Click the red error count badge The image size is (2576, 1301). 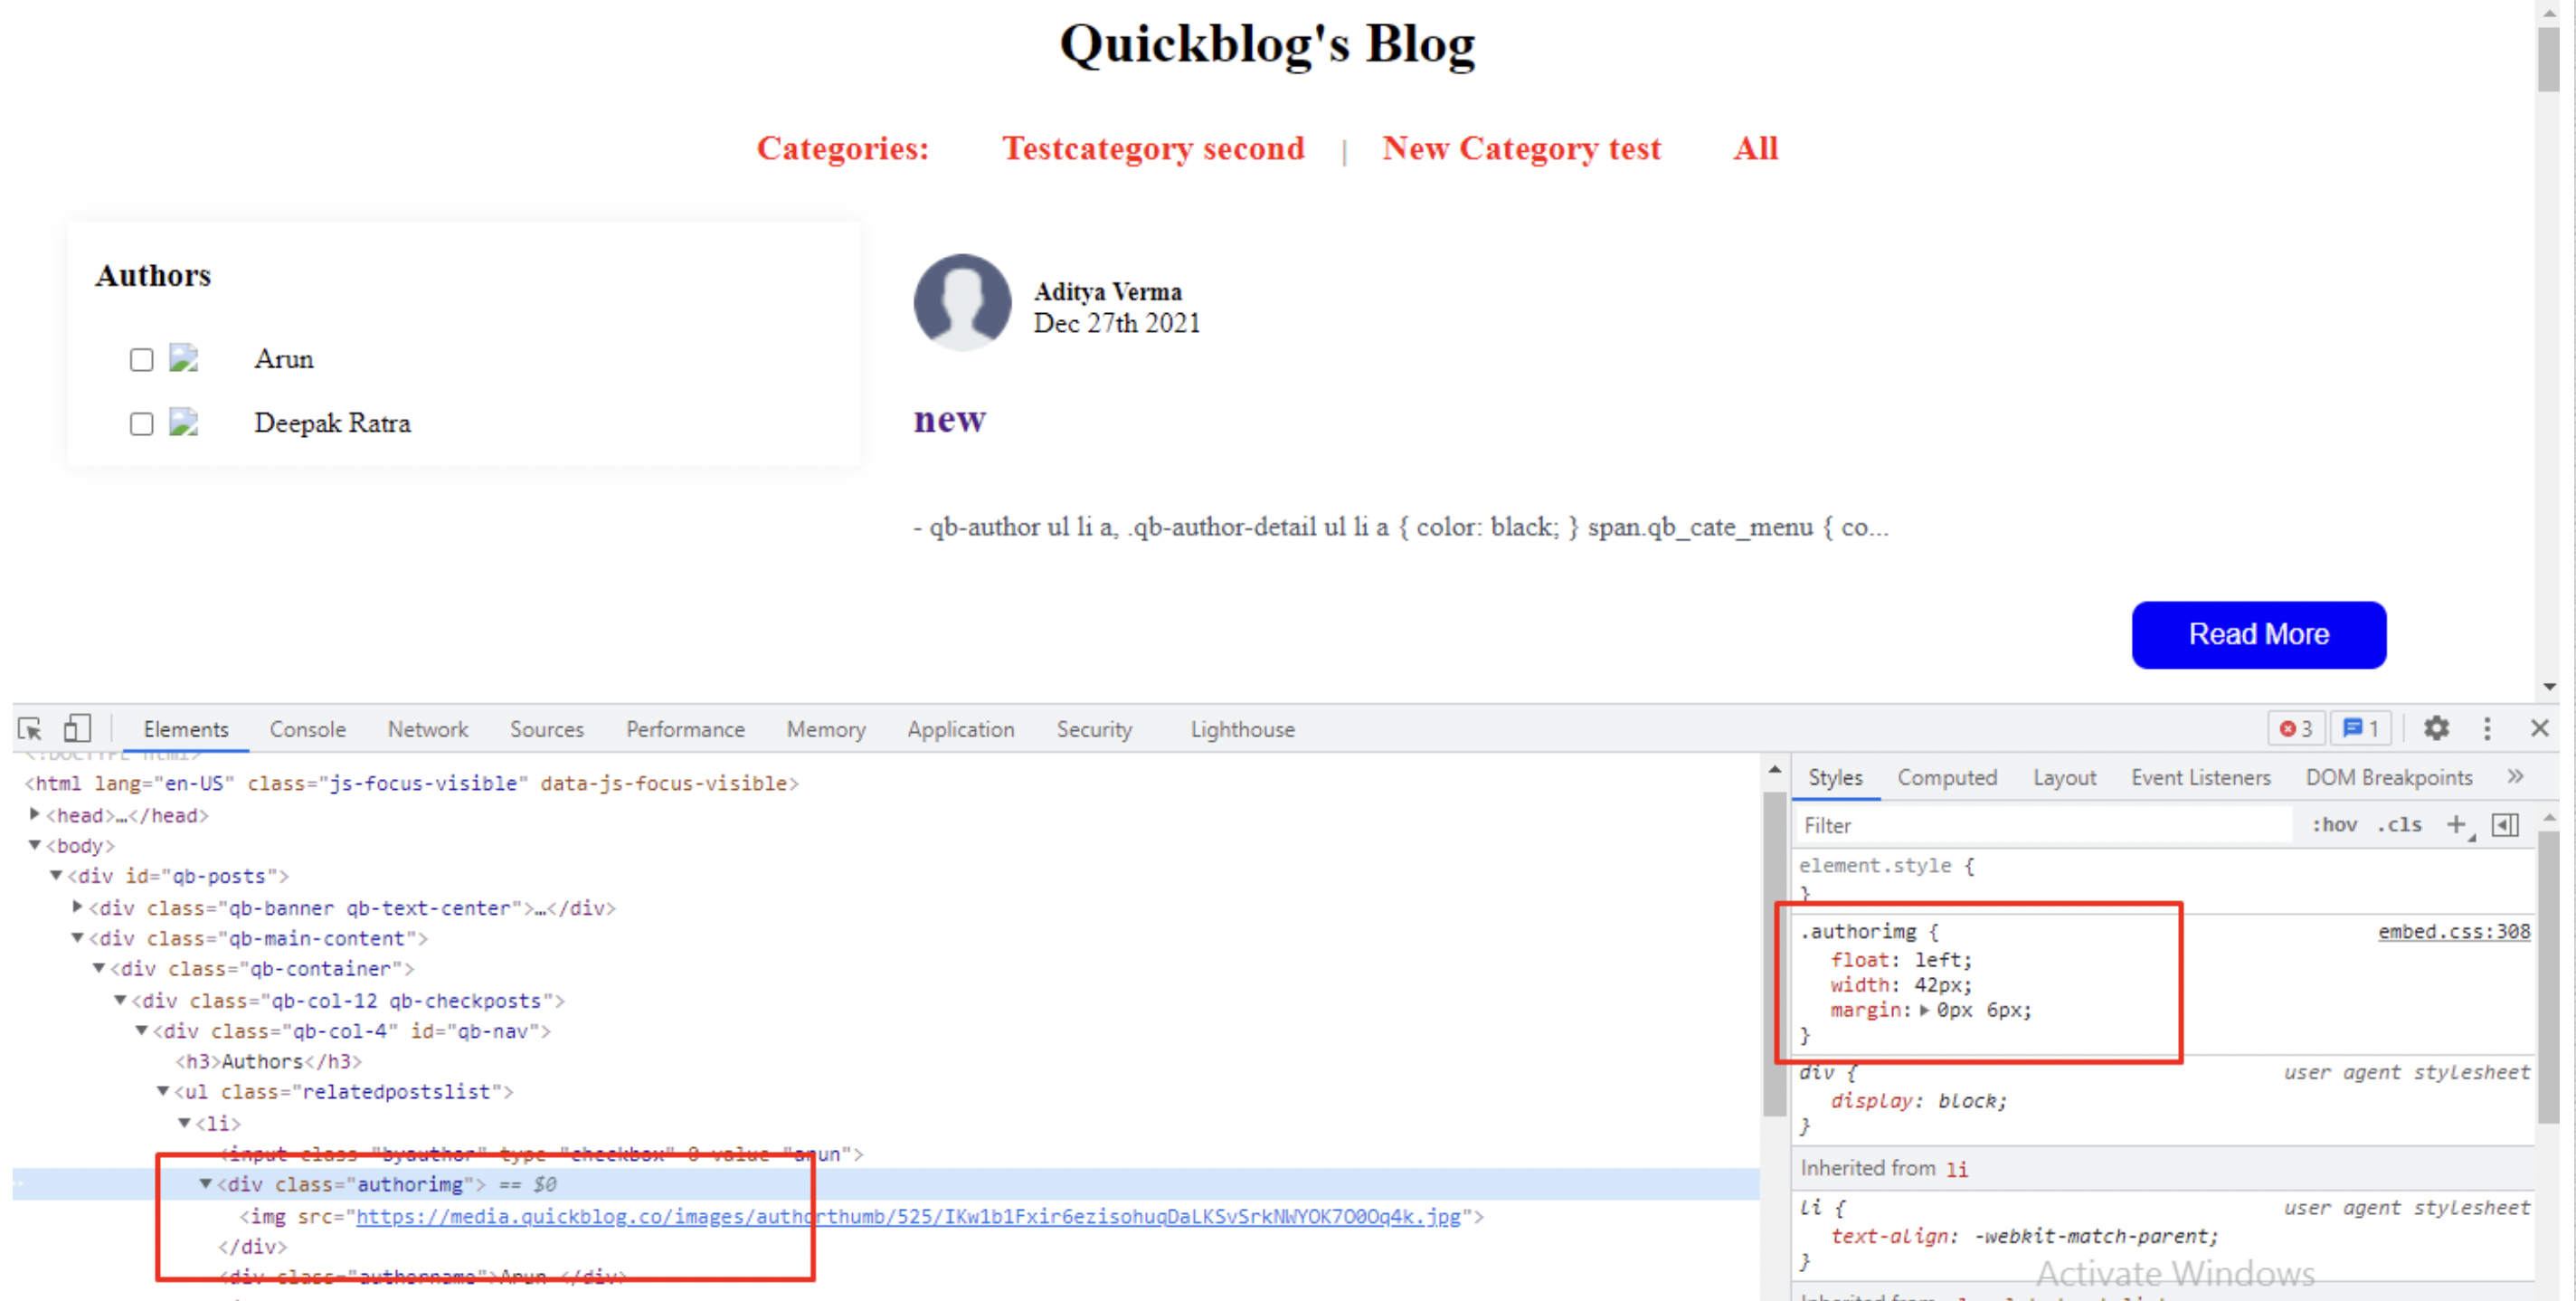point(2297,728)
